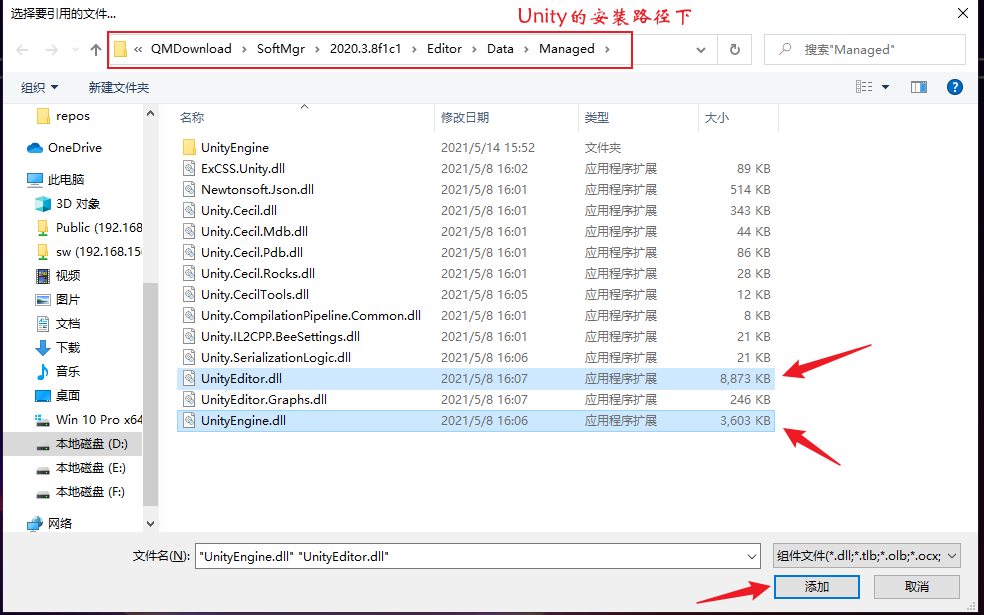This screenshot has width=984, height=615.
Task: Select 此电脑 in the navigation pane
Action: click(55, 179)
